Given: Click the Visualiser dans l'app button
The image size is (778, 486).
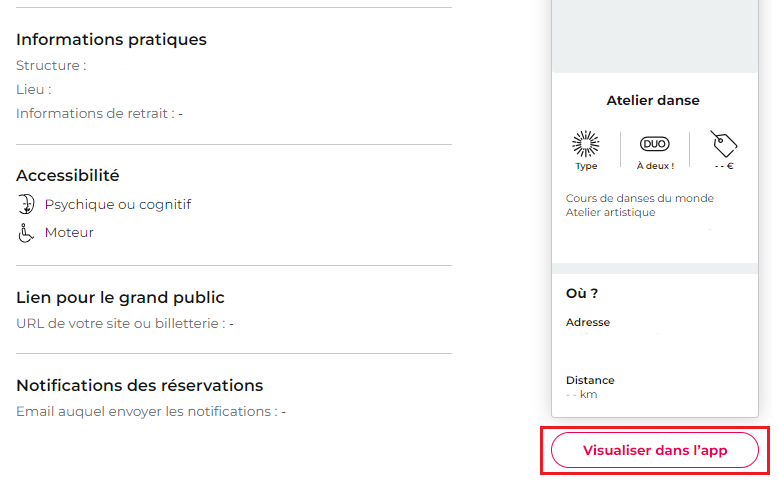Looking at the screenshot, I should point(654,450).
